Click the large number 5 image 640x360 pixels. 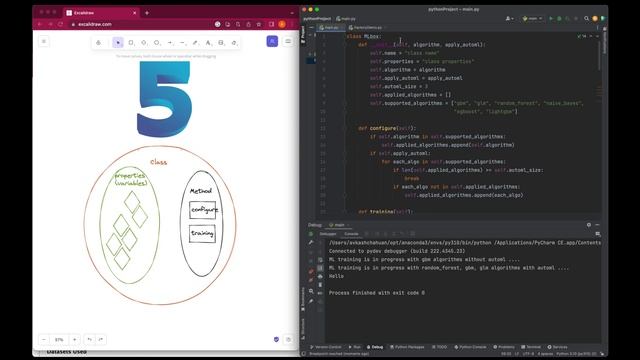pos(164,99)
